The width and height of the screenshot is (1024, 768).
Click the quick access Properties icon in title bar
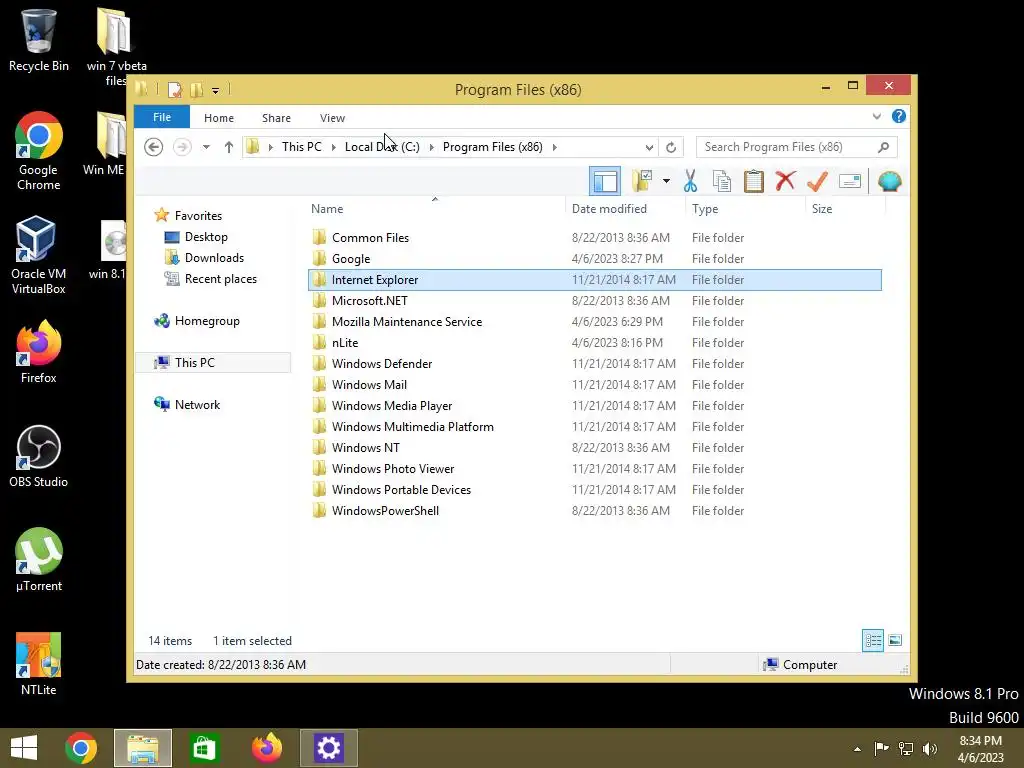(174, 89)
